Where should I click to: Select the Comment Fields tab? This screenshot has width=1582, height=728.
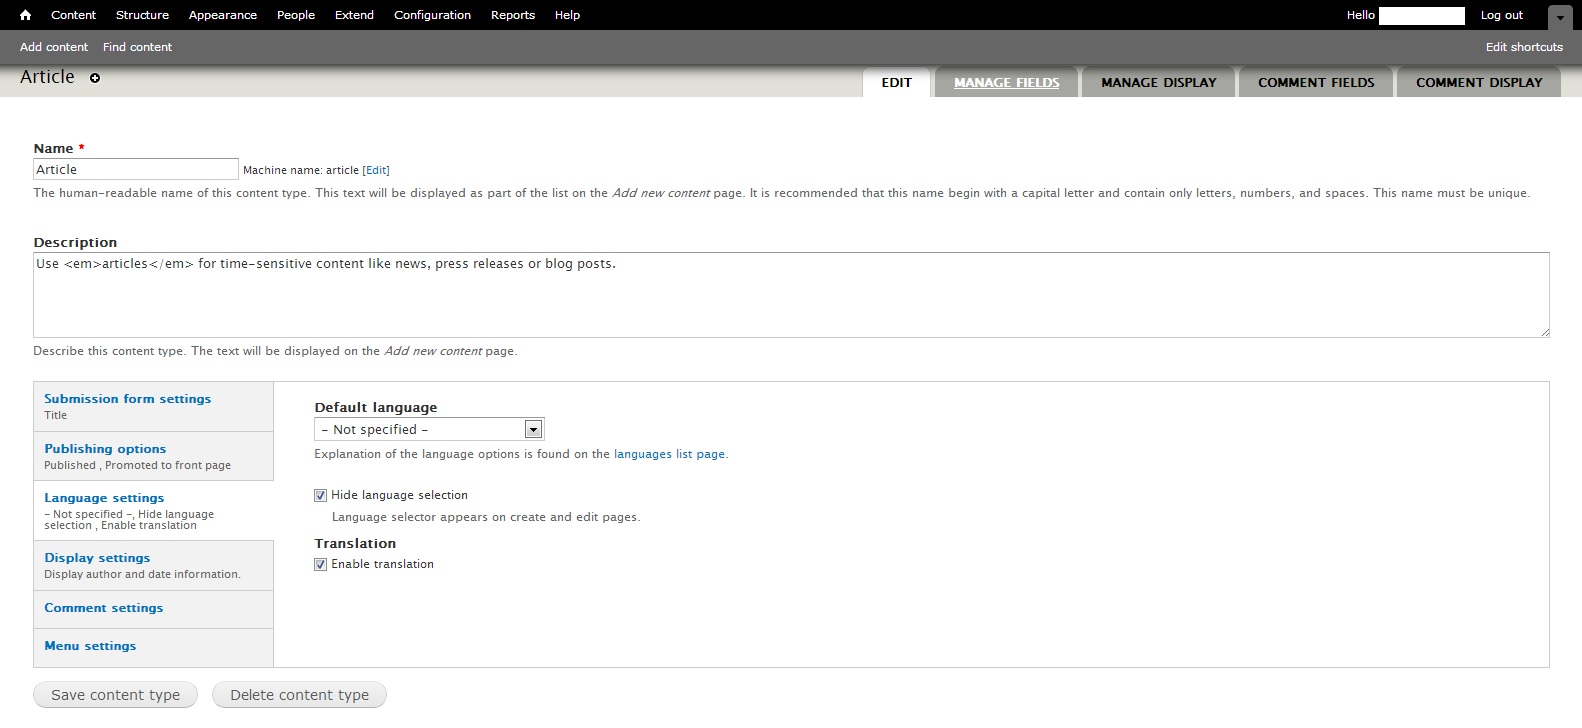tap(1316, 83)
